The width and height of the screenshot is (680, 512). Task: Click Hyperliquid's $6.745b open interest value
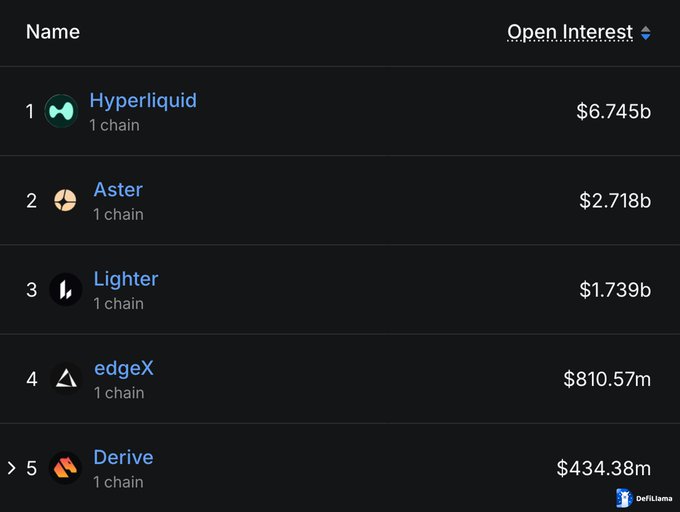(613, 111)
